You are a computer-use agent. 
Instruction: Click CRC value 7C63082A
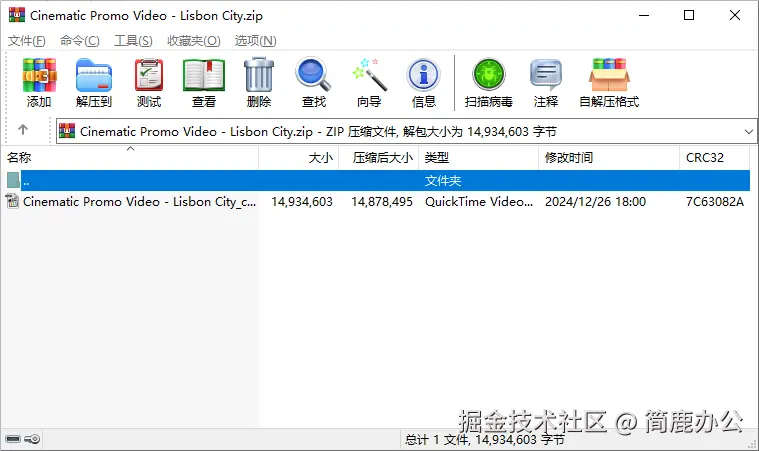click(714, 202)
